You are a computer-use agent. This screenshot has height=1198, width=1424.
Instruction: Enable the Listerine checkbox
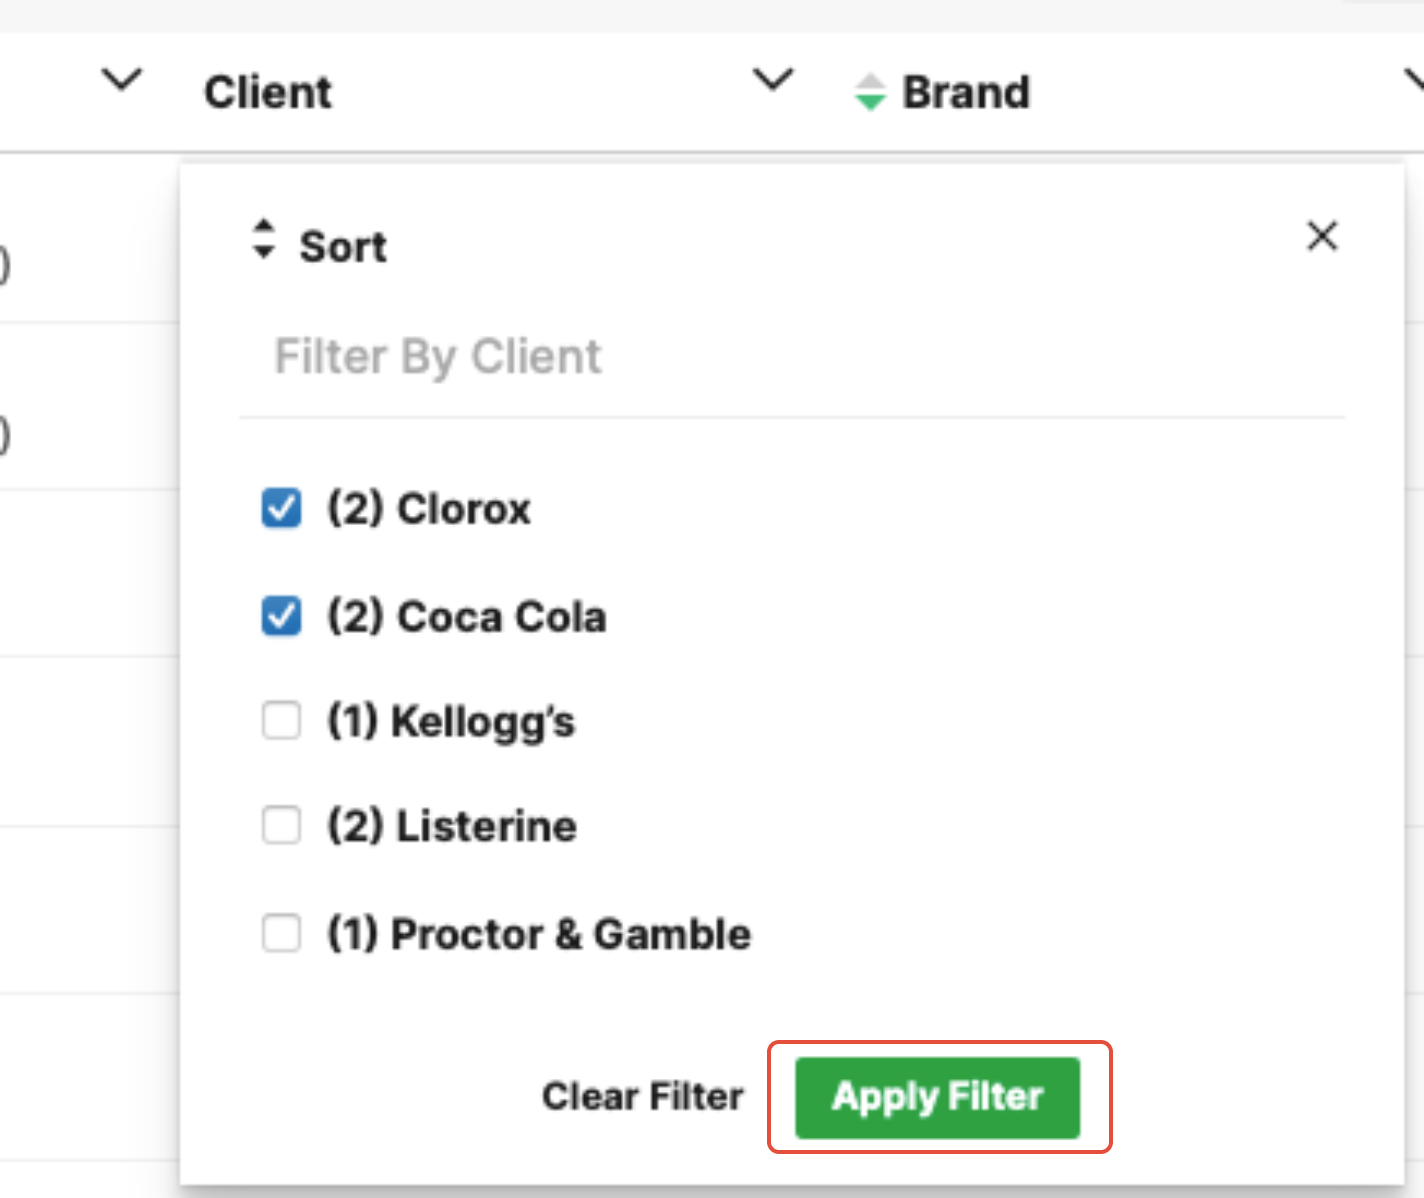(x=281, y=826)
